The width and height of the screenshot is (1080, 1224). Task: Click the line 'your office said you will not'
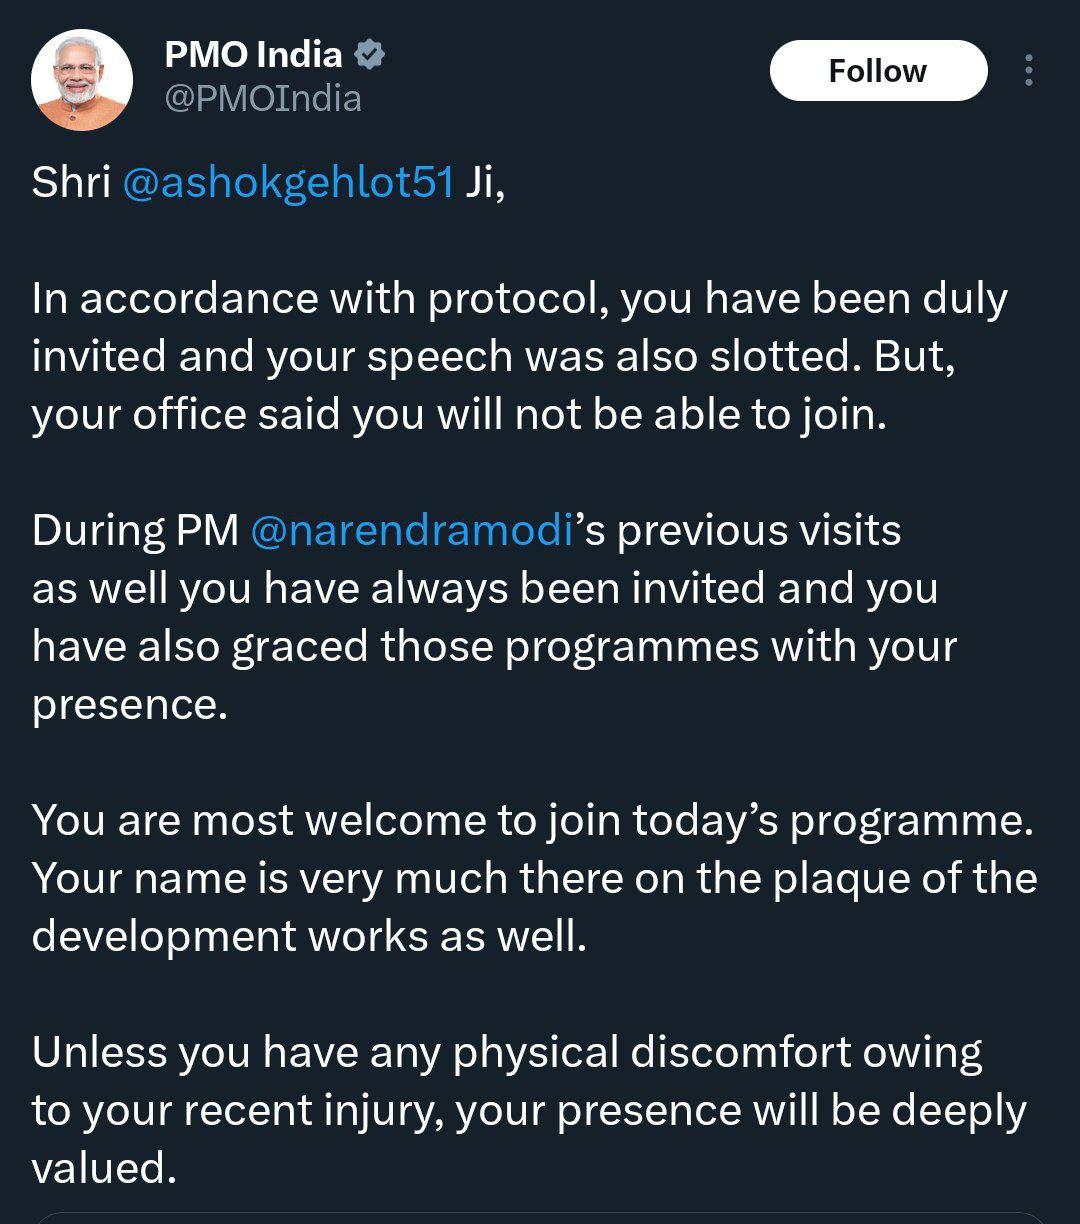pyautogui.click(x=460, y=415)
